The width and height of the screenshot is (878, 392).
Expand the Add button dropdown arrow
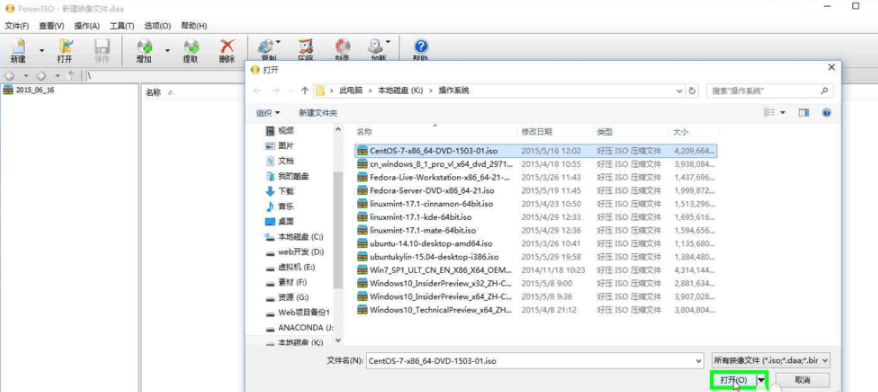(x=167, y=50)
